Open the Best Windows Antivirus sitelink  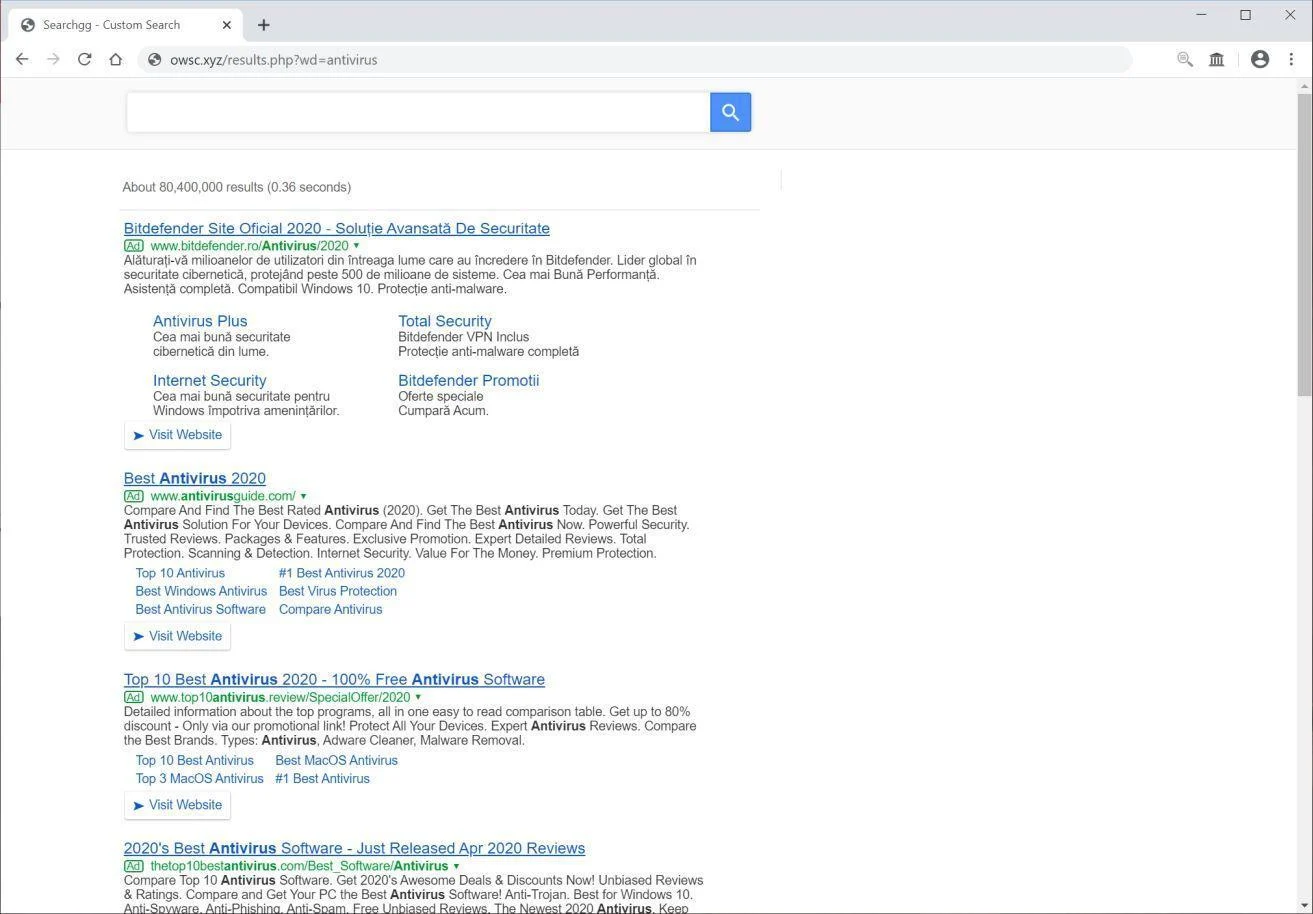coord(201,592)
